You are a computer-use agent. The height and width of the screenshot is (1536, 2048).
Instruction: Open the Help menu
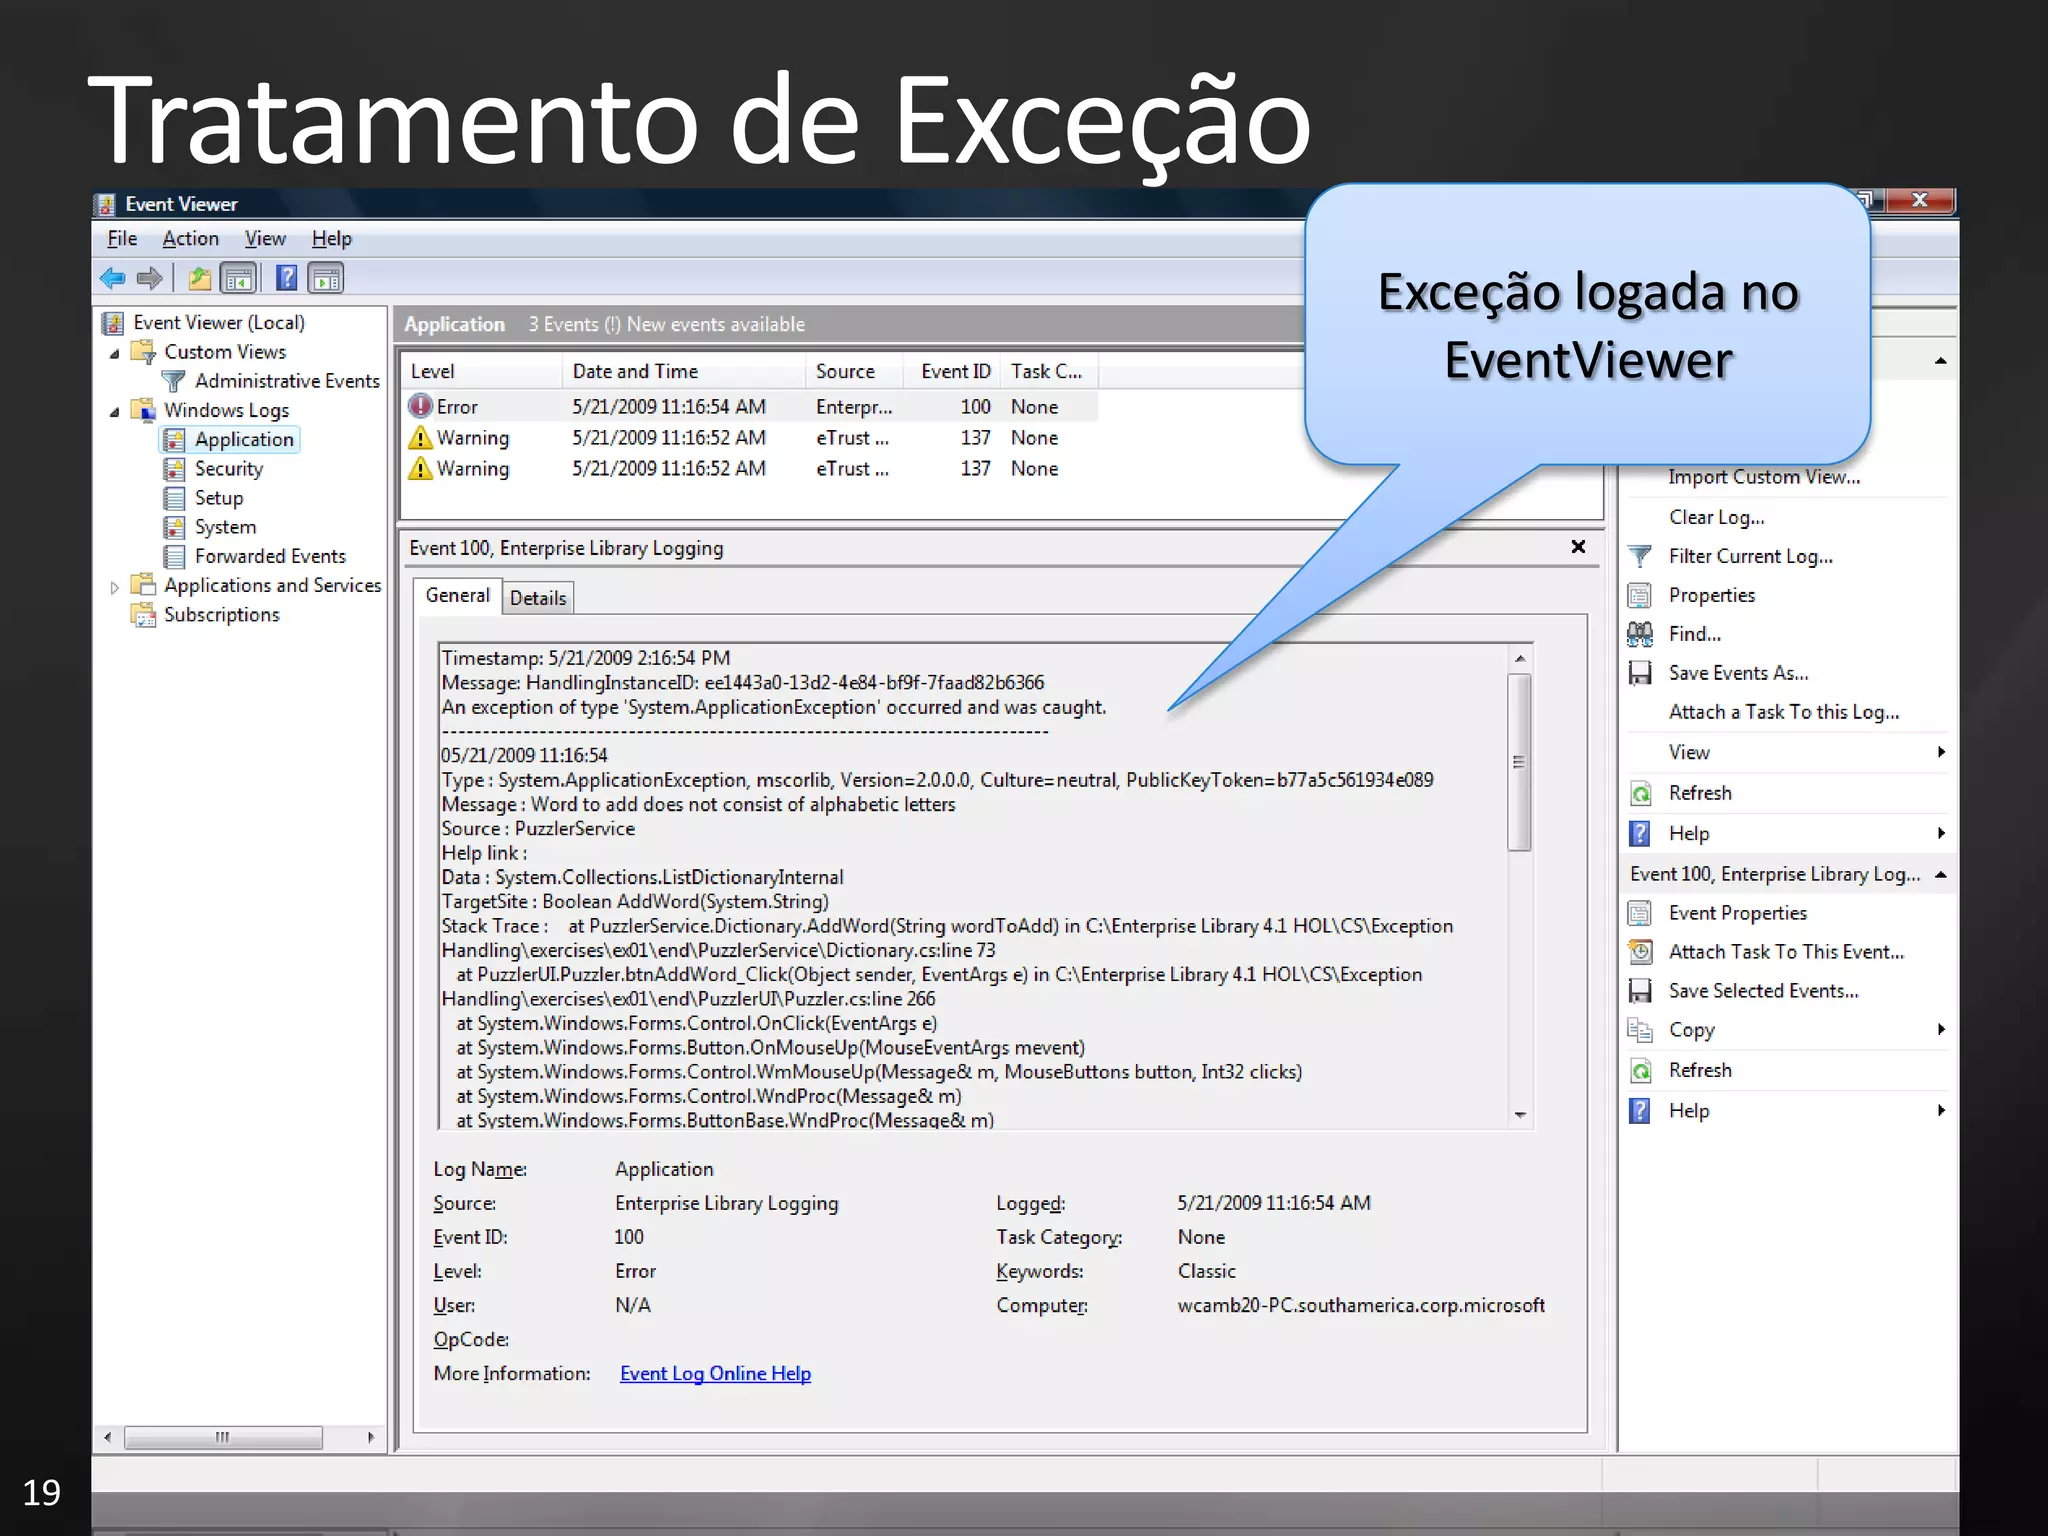[x=331, y=238]
